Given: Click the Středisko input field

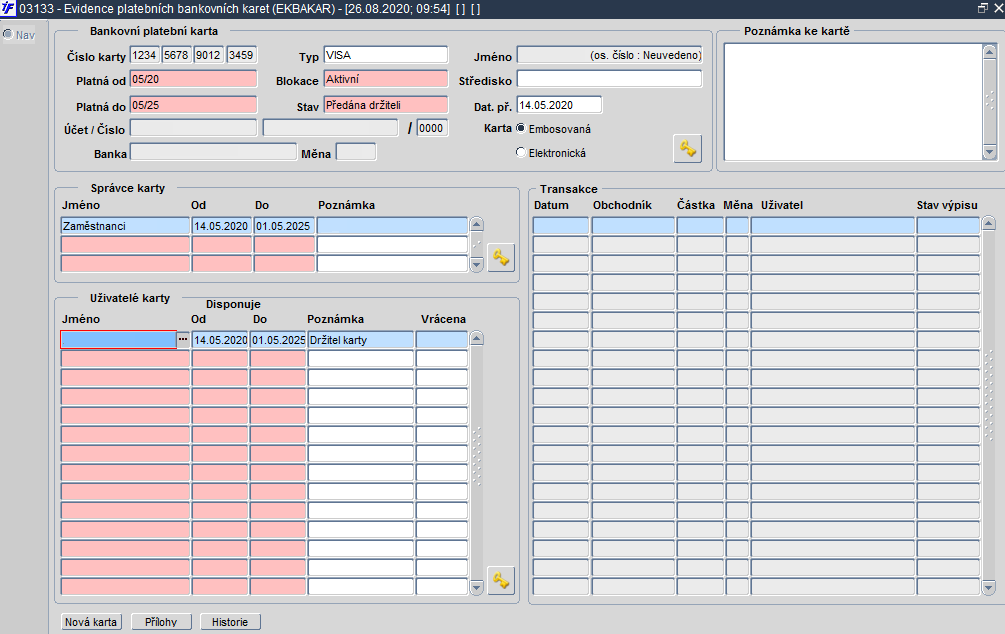Looking at the screenshot, I should pyautogui.click(x=610, y=79).
